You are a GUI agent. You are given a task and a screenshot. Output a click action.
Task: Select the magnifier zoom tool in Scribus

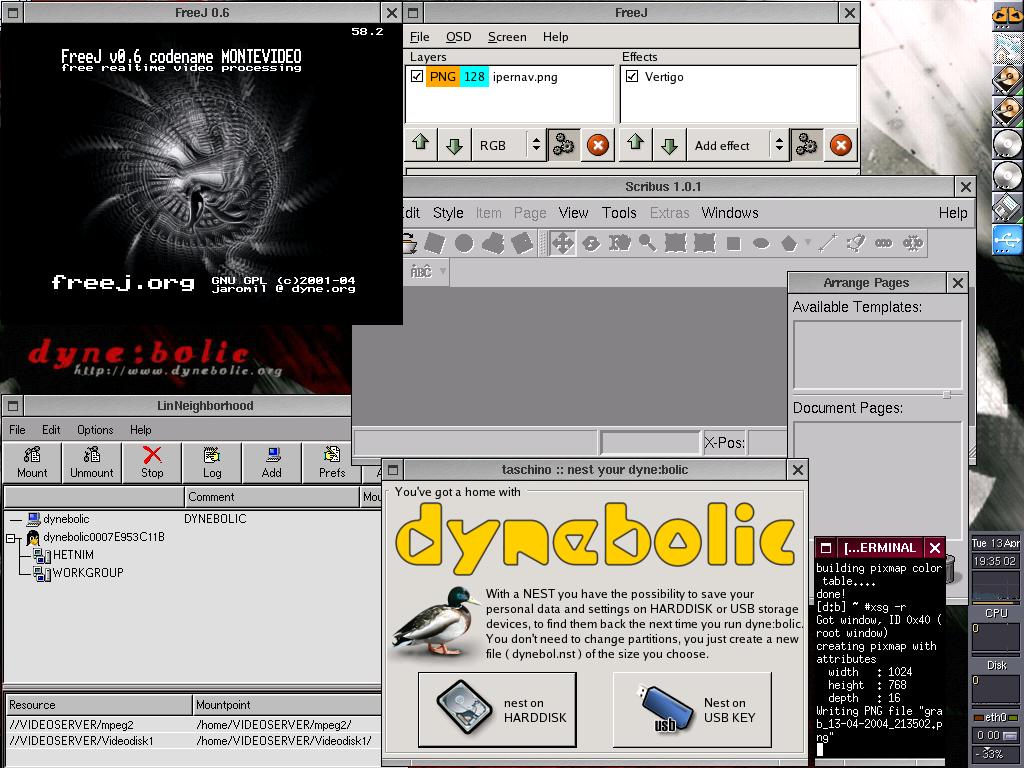click(647, 242)
